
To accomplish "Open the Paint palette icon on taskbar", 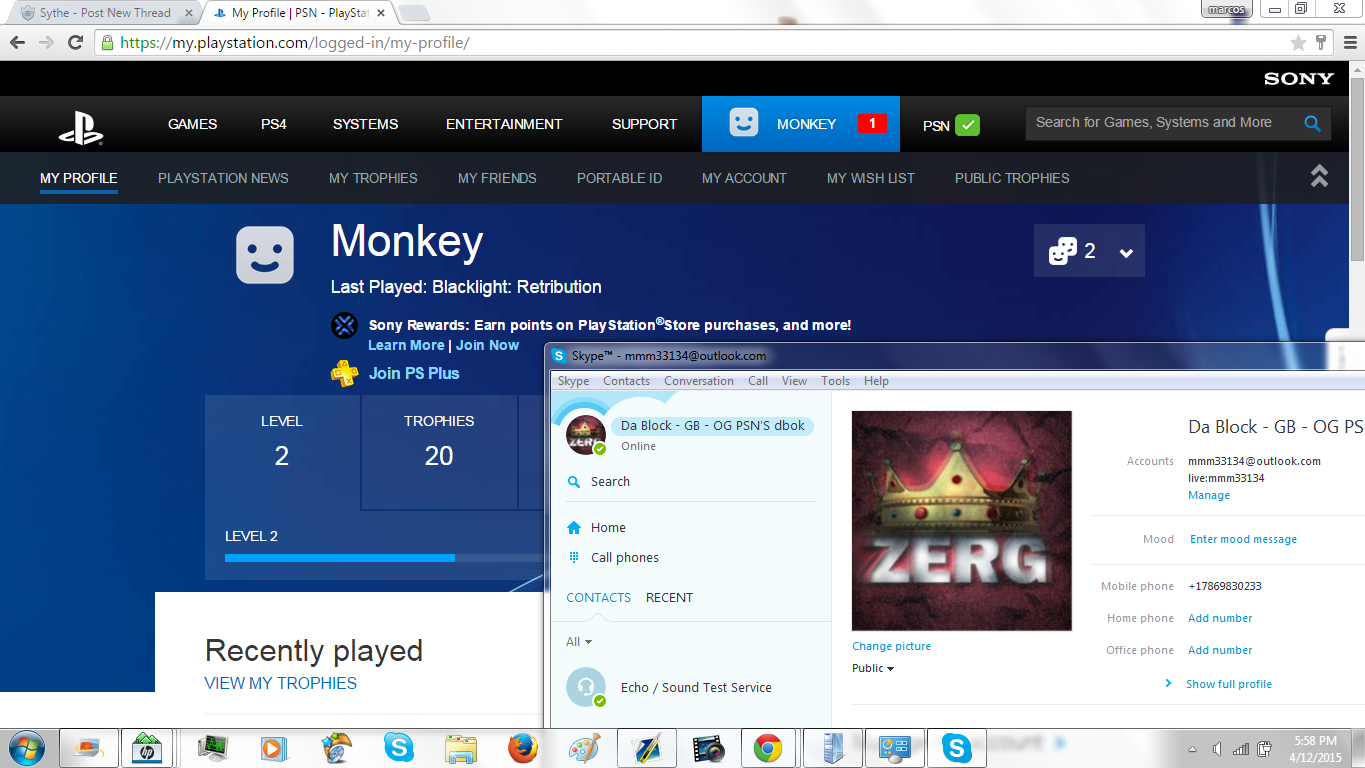I will tap(583, 748).
